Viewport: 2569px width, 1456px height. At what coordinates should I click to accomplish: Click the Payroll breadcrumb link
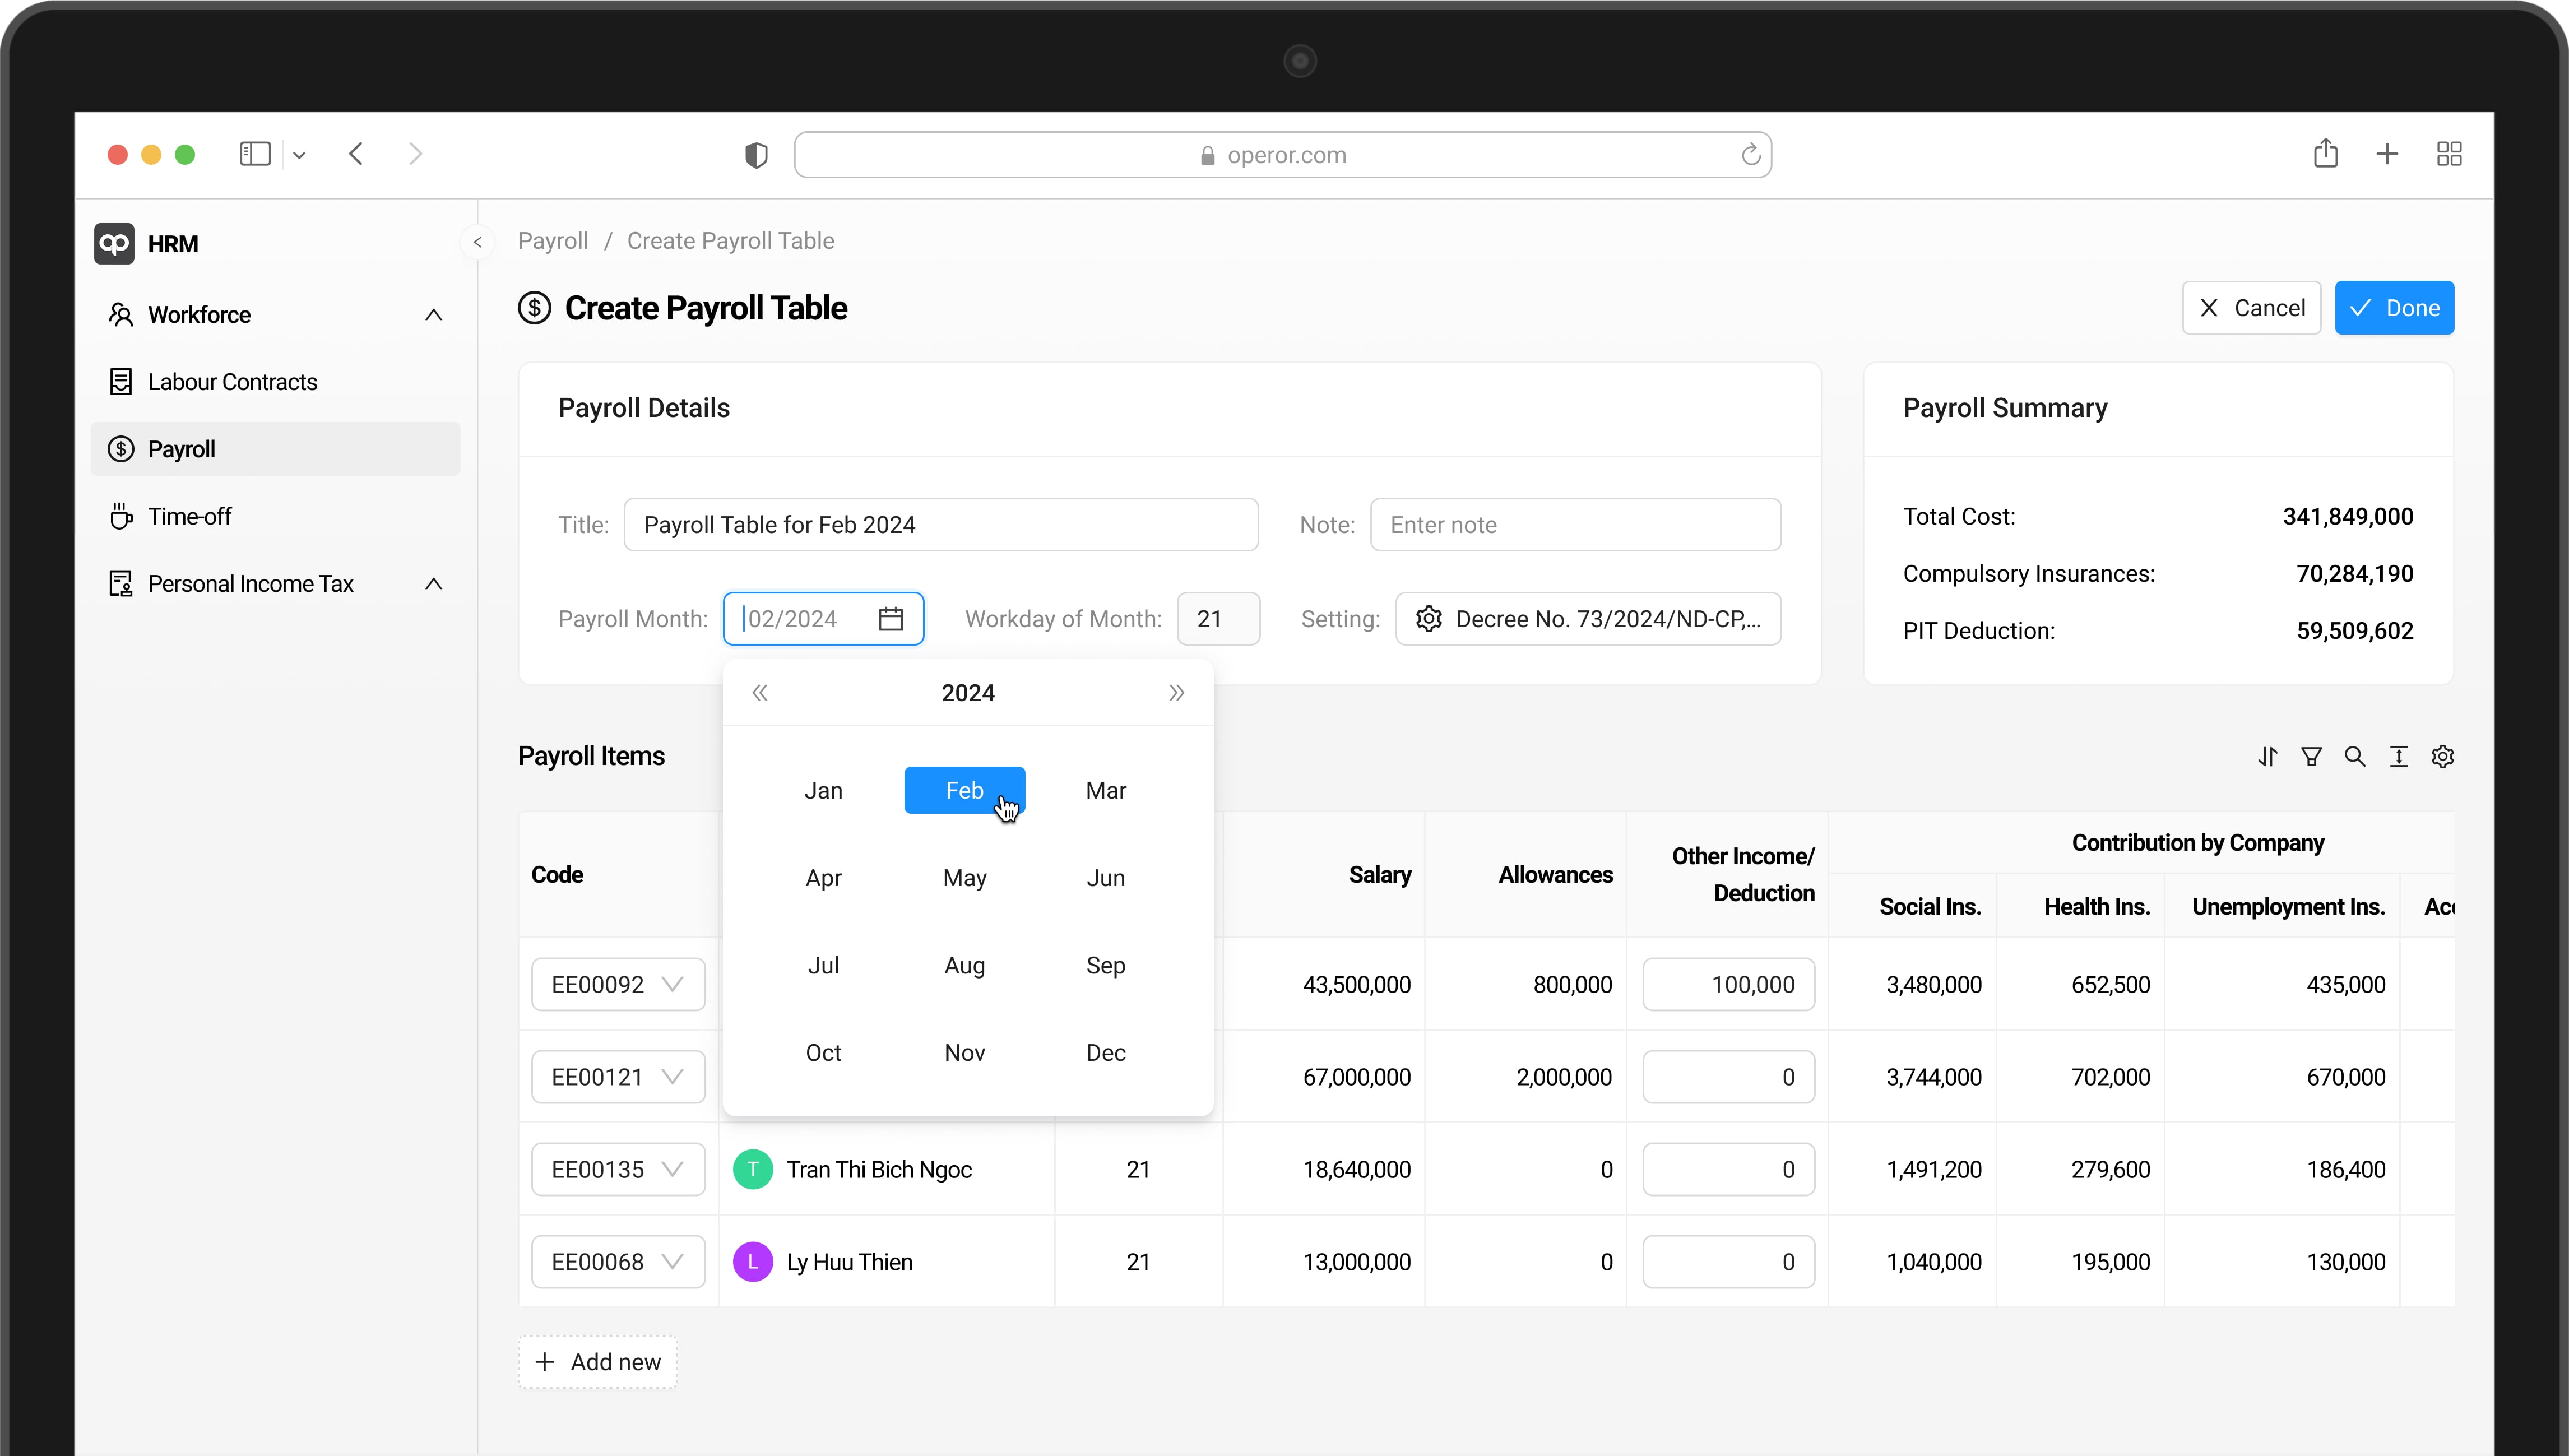coord(553,241)
